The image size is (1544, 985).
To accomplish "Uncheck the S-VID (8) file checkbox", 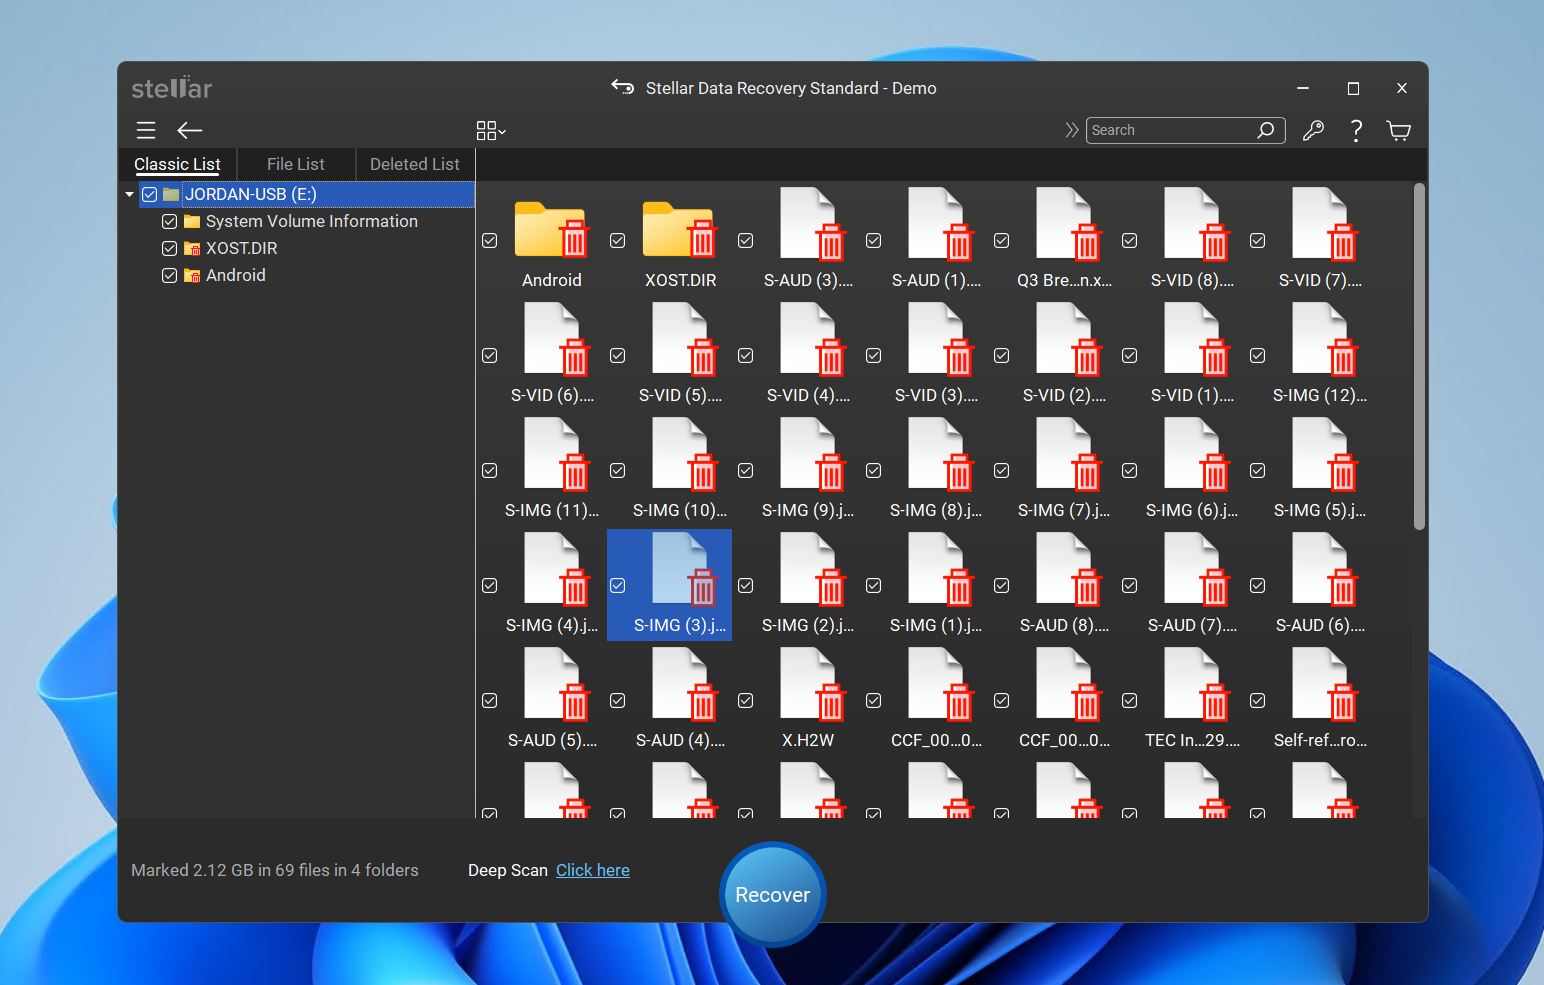I will pyautogui.click(x=1129, y=240).
